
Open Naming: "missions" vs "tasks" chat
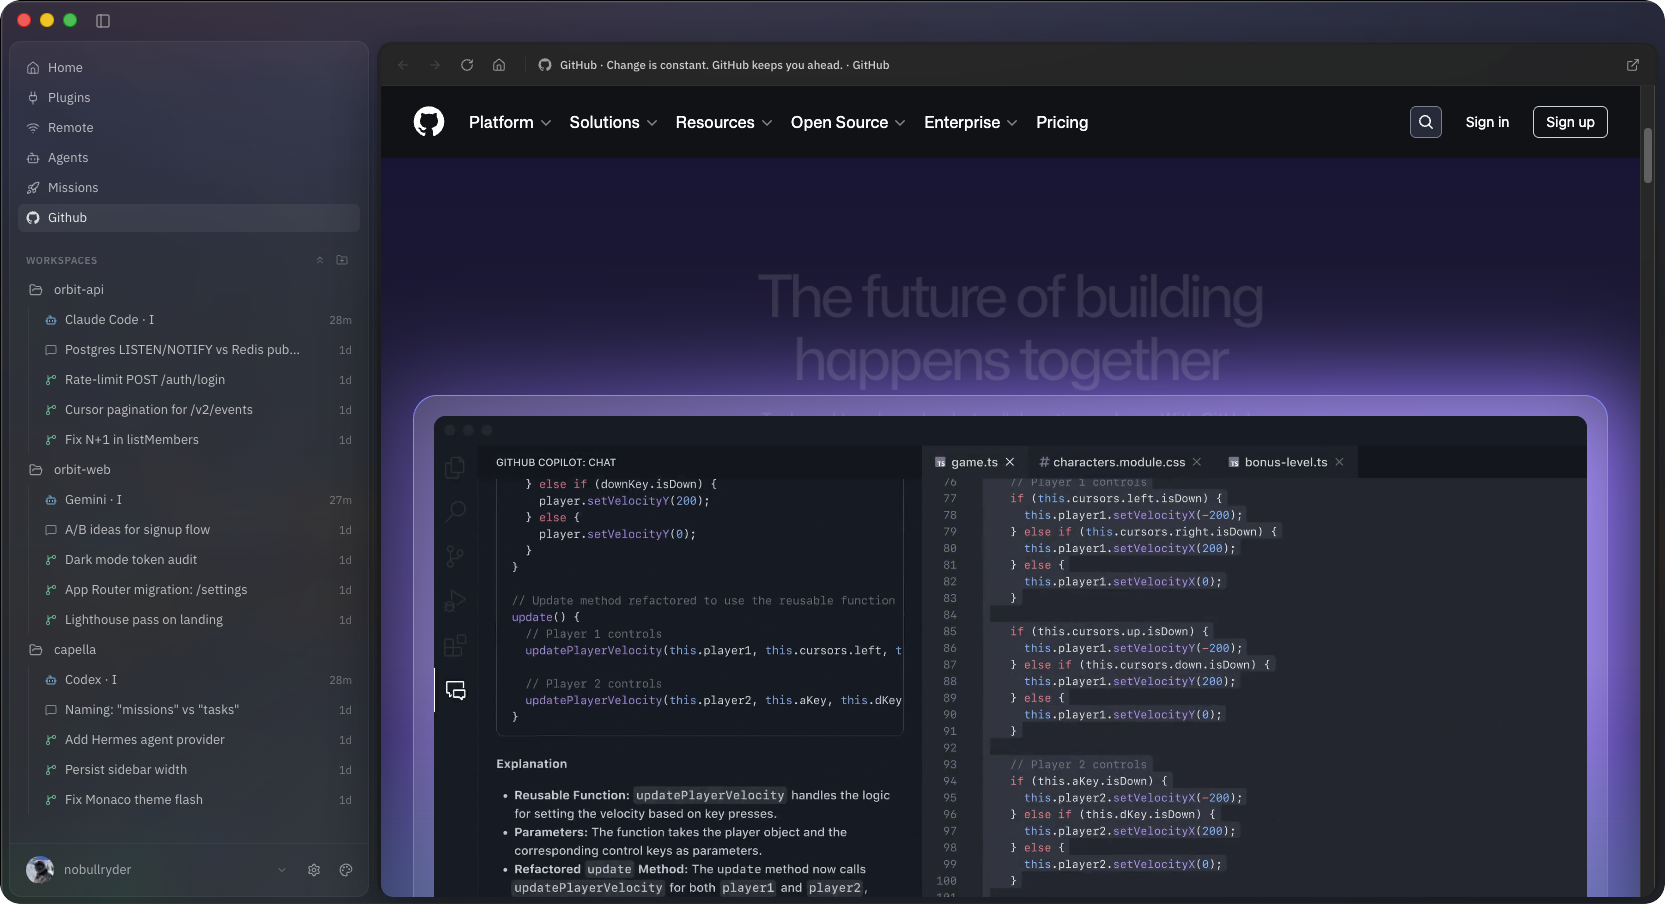coord(197,710)
